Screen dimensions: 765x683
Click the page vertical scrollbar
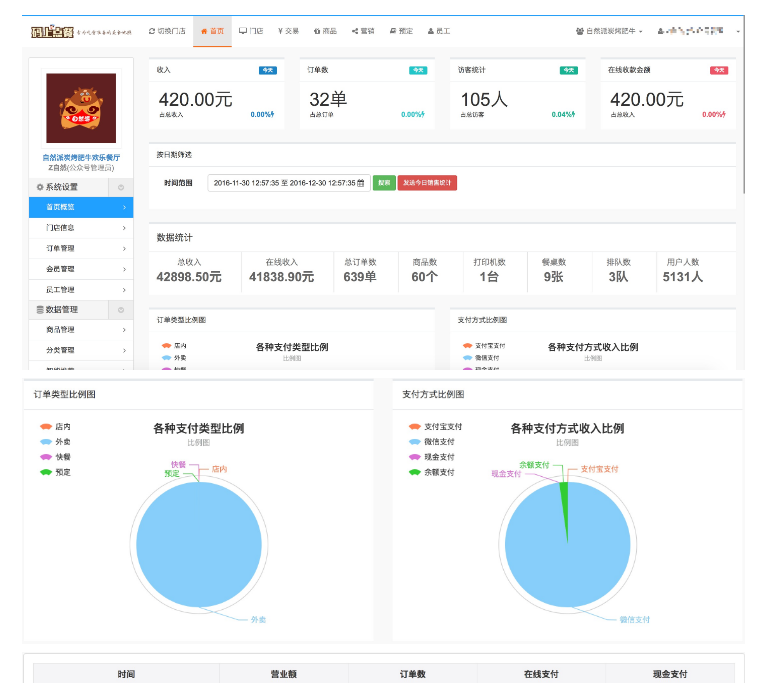point(744,105)
